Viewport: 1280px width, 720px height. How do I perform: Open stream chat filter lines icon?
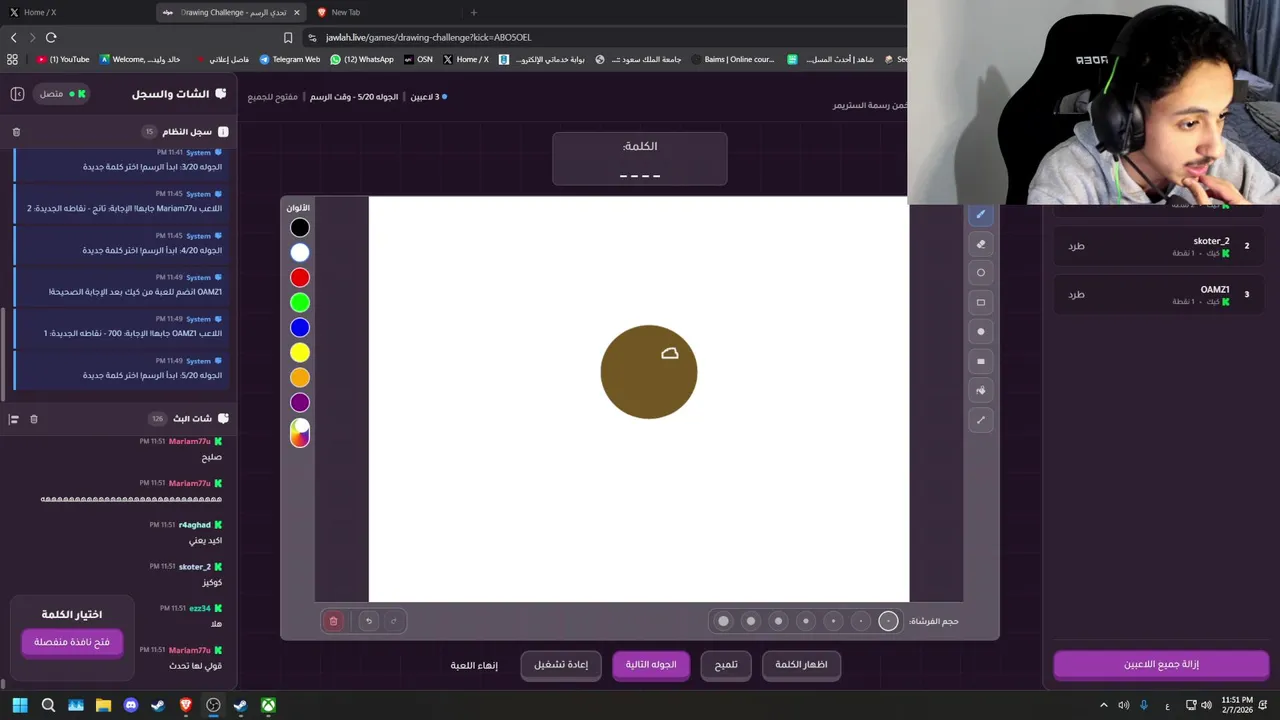click(x=14, y=419)
